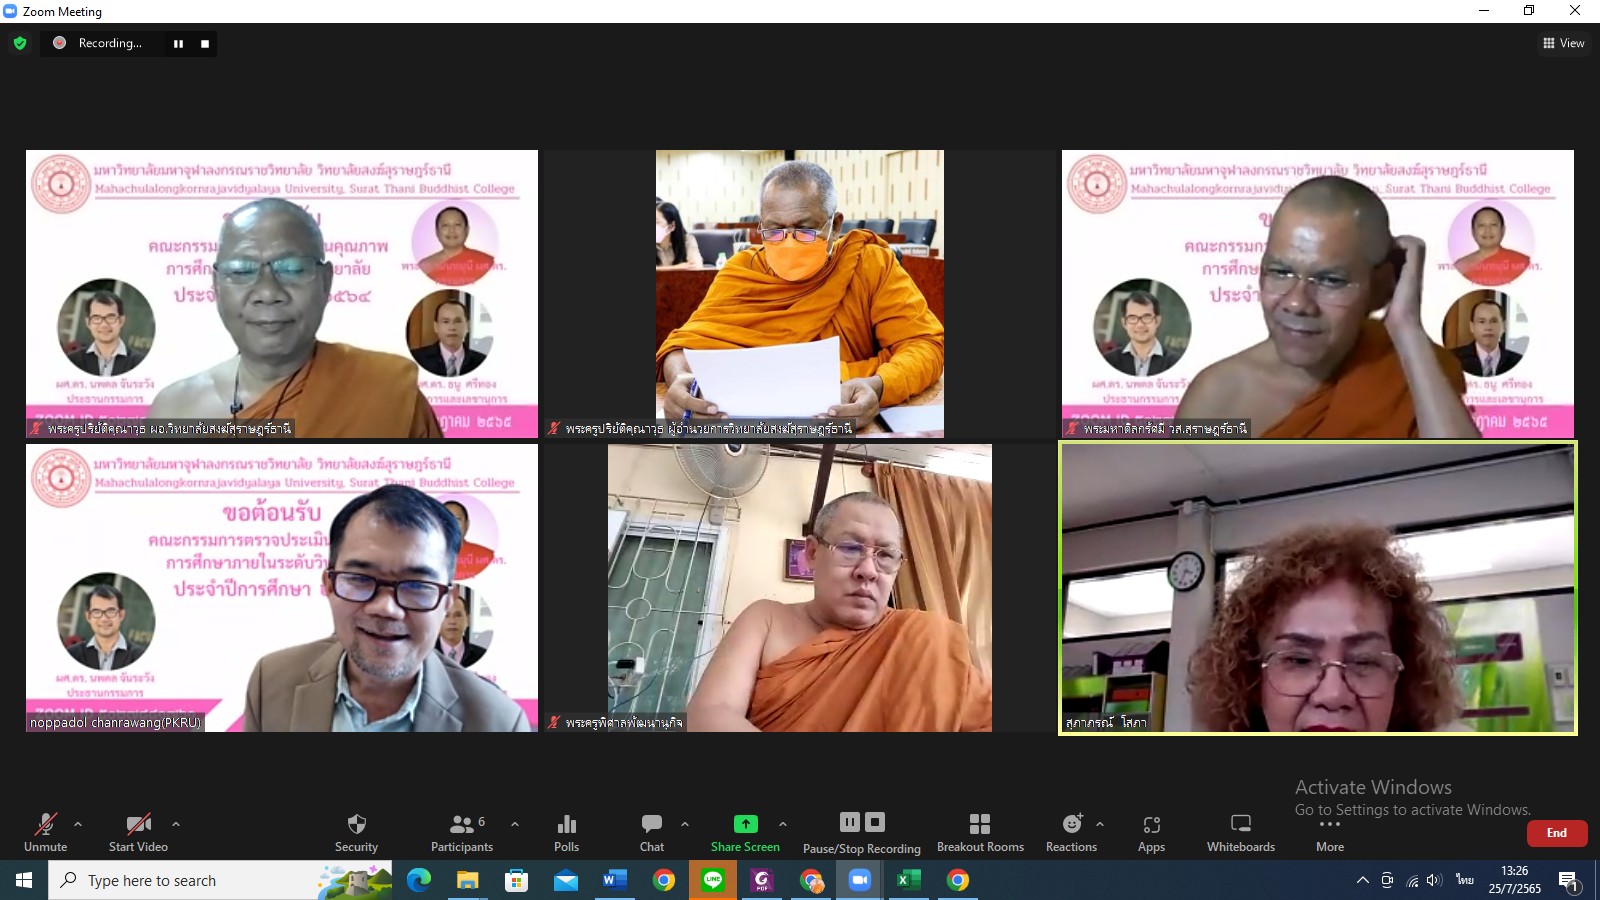This screenshot has height=900, width=1600.
Task: Open Microsoft Word from taskbar
Action: [x=615, y=880]
